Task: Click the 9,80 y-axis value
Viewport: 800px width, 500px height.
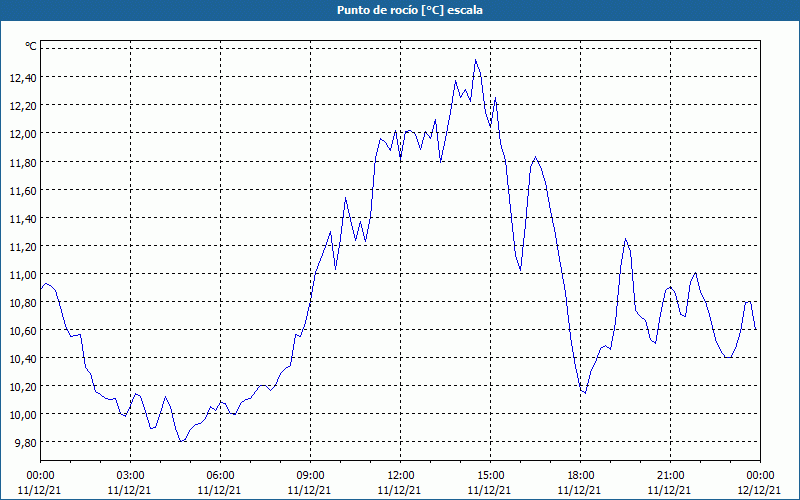Action: (x=26, y=443)
